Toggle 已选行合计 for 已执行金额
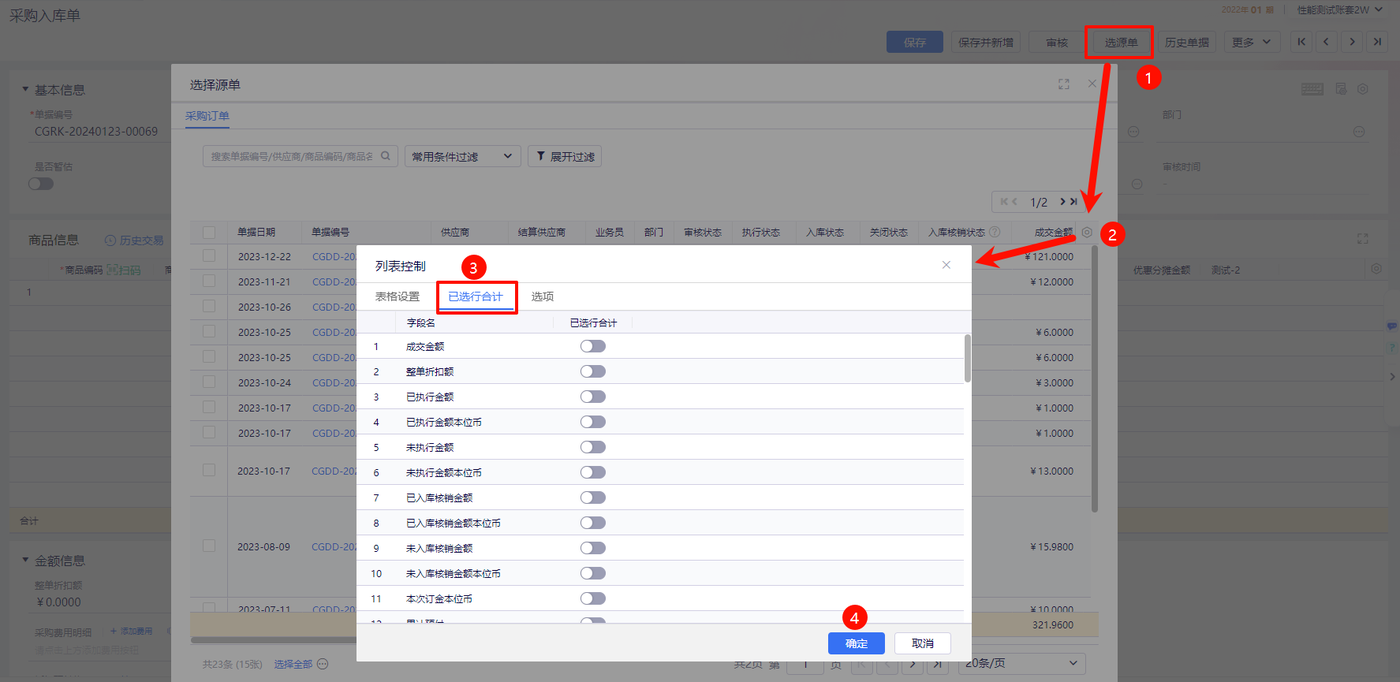Image resolution: width=1400 pixels, height=682 pixels. pyautogui.click(x=593, y=396)
